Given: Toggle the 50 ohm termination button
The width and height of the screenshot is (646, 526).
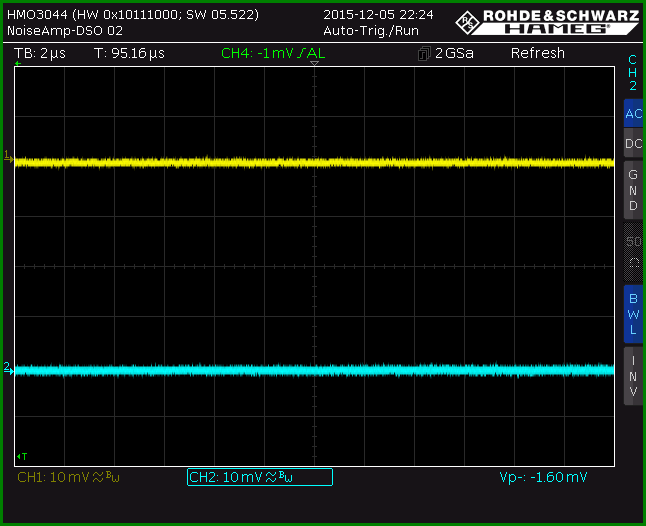Looking at the screenshot, I should [x=633, y=252].
